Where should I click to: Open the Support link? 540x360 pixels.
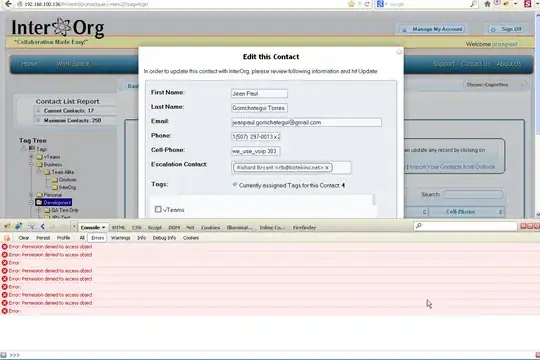444,64
